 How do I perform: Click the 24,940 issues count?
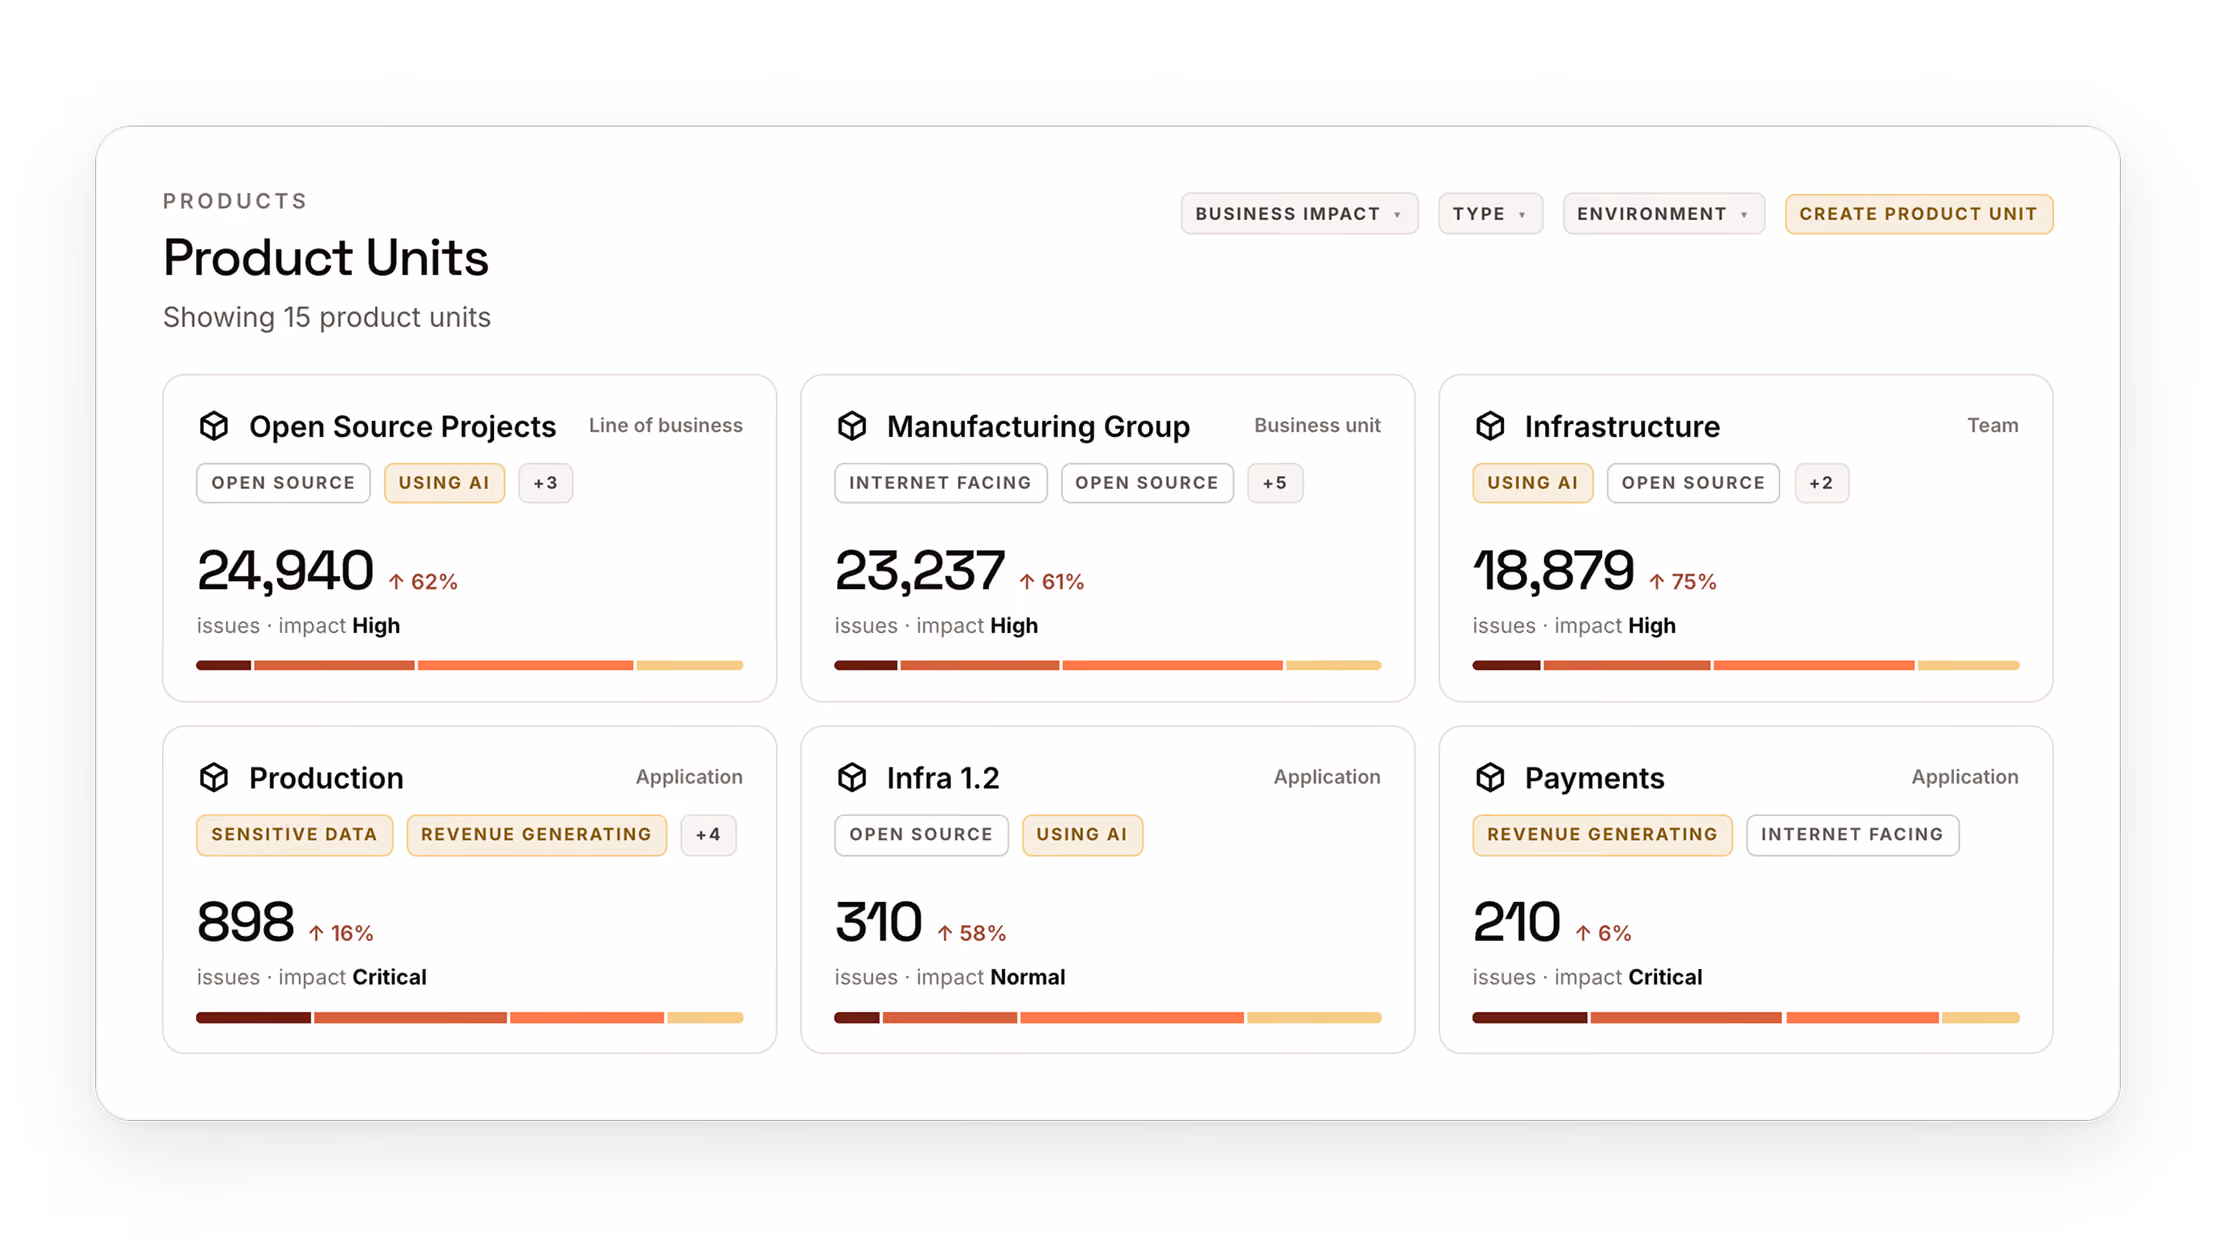(x=285, y=570)
